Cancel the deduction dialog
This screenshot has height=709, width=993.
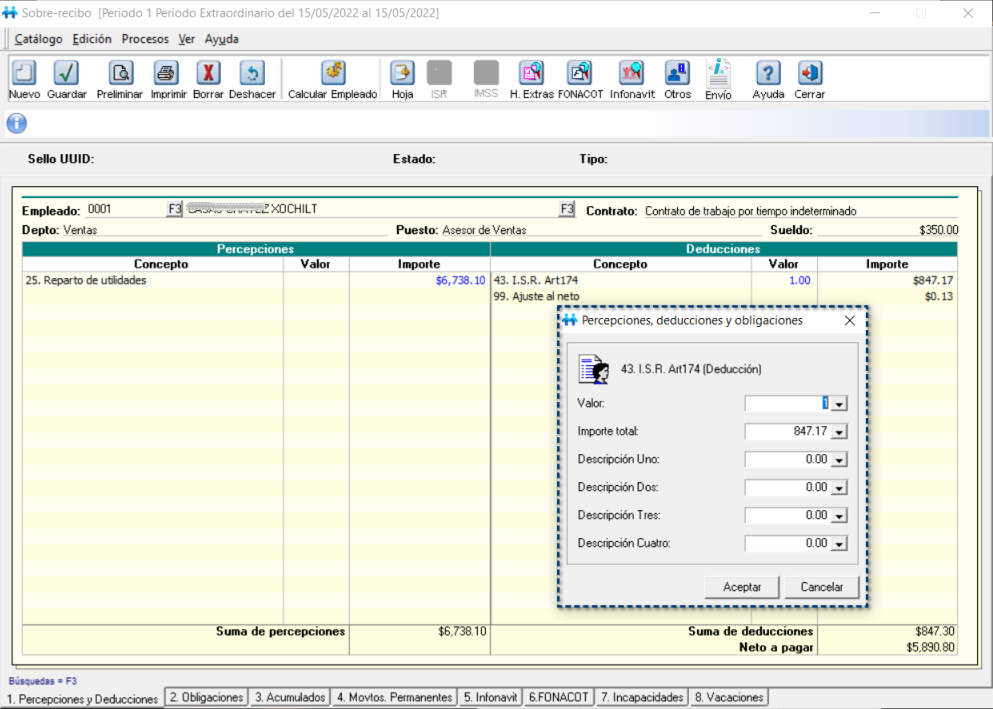[x=821, y=587]
